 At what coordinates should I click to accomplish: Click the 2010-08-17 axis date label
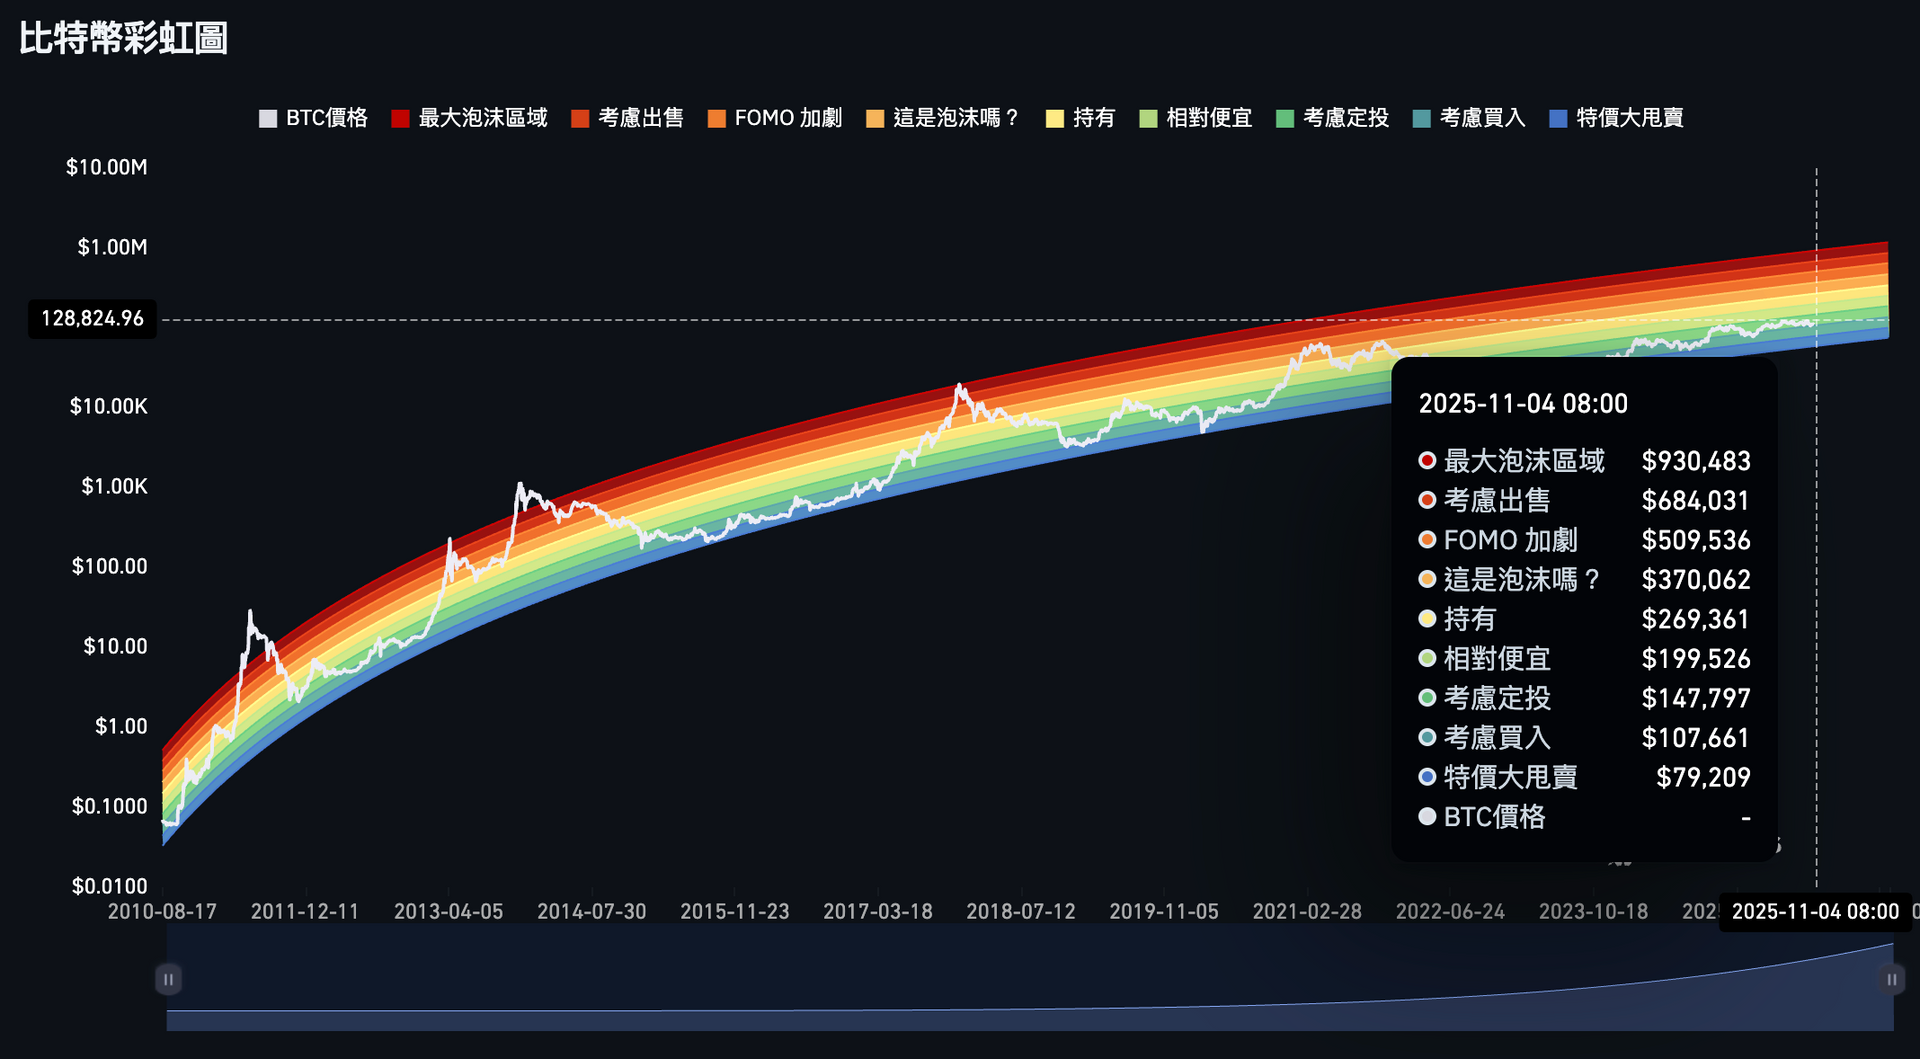pos(163,911)
